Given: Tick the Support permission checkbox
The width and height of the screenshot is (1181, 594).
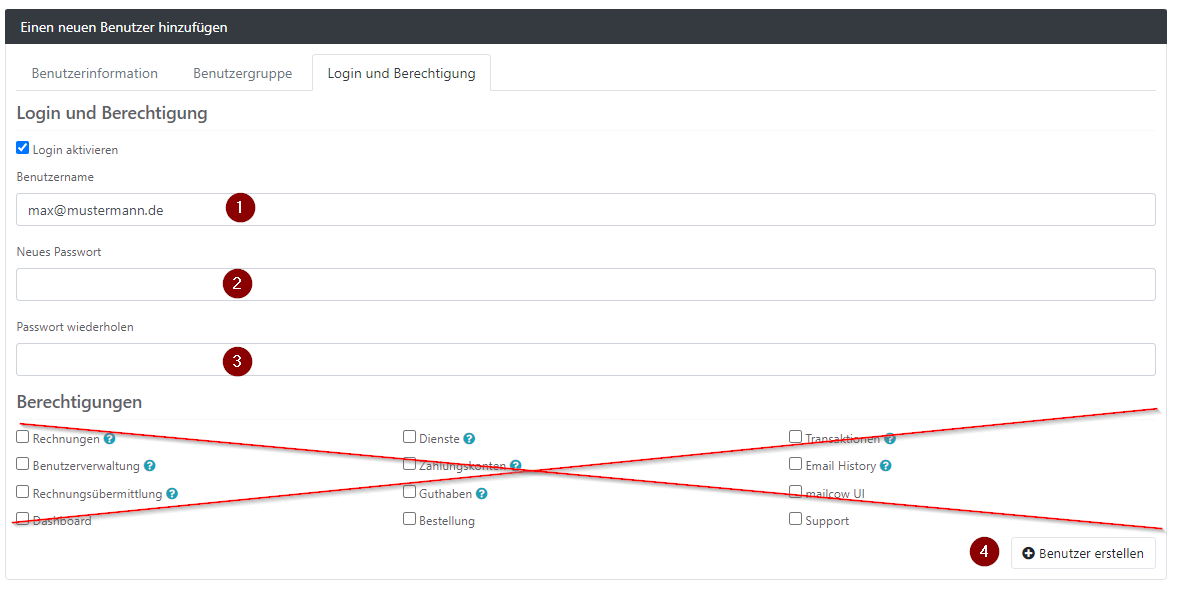Looking at the screenshot, I should [795, 519].
